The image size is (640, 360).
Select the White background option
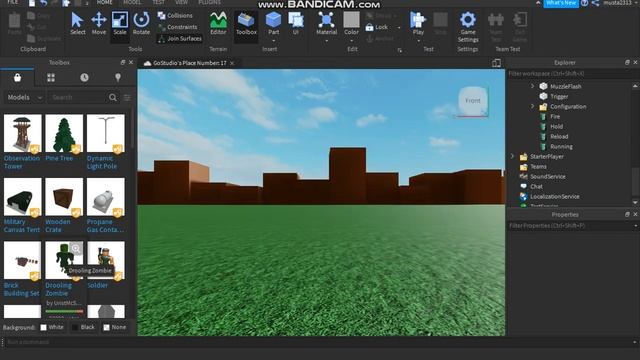pos(52,327)
